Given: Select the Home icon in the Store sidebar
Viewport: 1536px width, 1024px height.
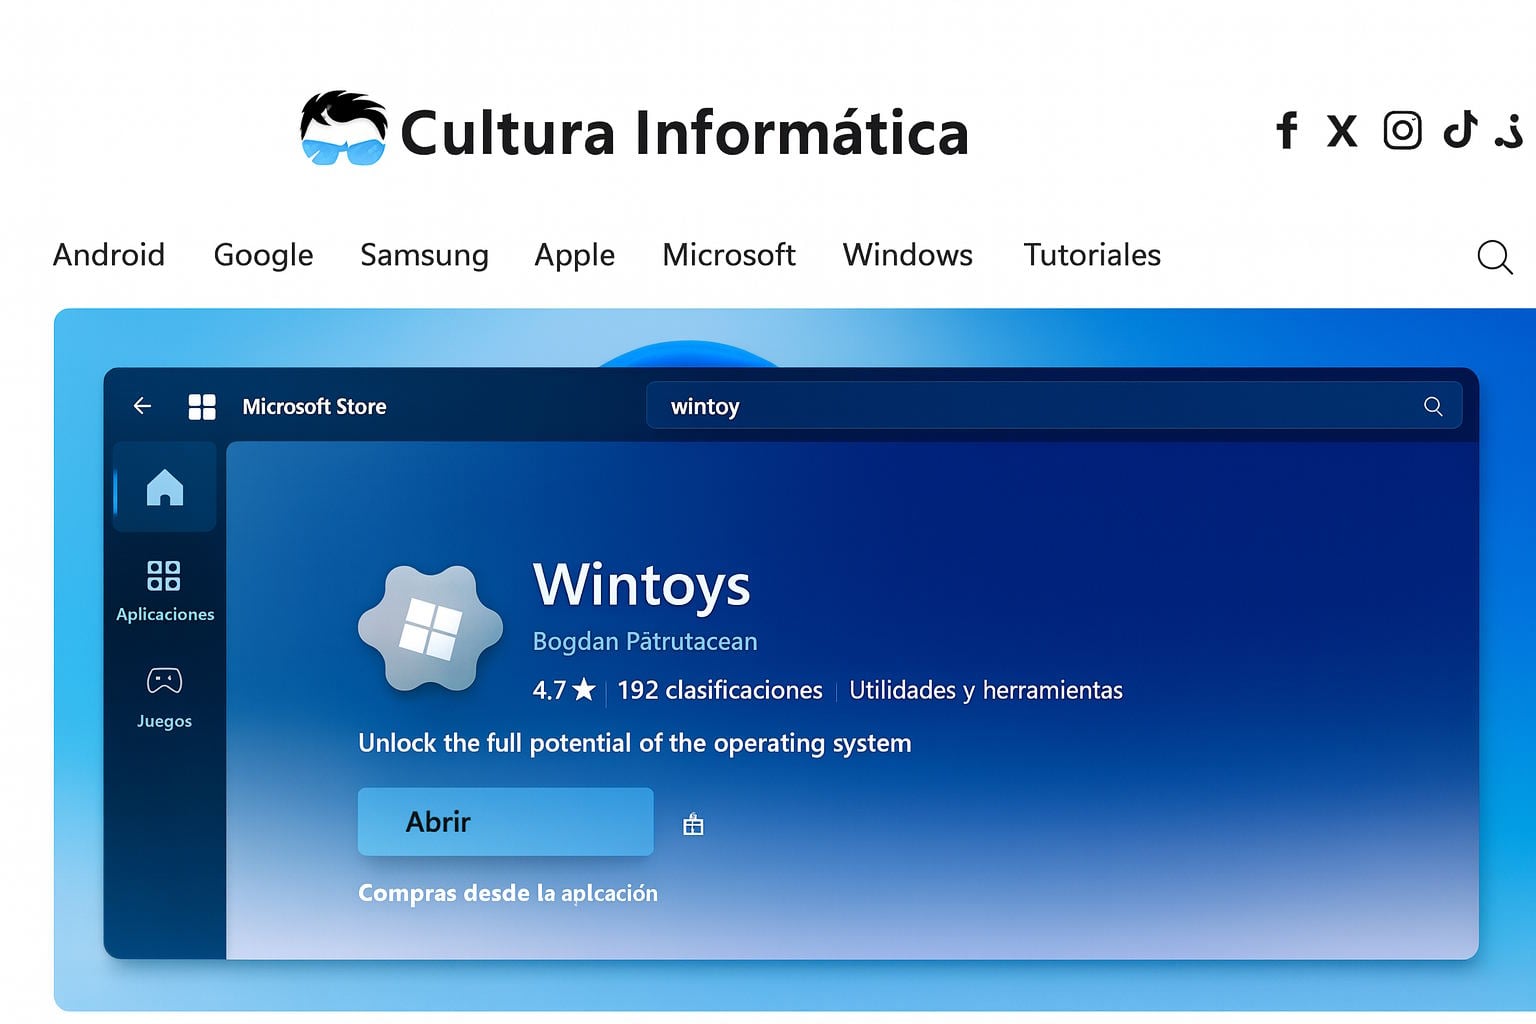Looking at the screenshot, I should tap(164, 487).
